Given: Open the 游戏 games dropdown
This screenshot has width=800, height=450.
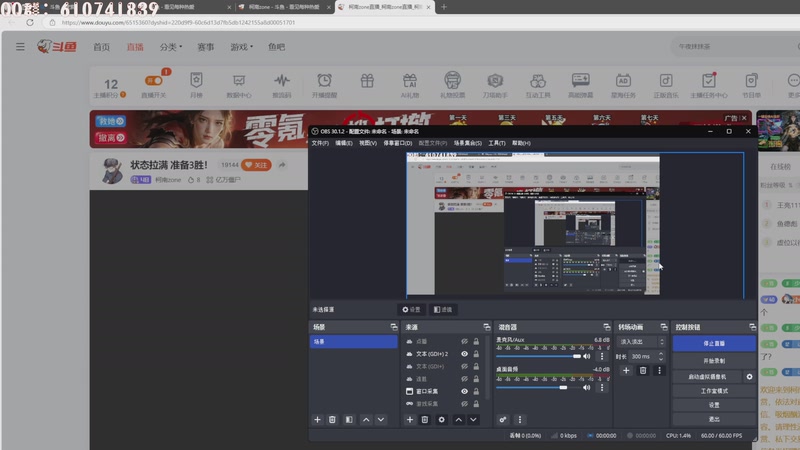Looking at the screenshot, I should [x=241, y=47].
